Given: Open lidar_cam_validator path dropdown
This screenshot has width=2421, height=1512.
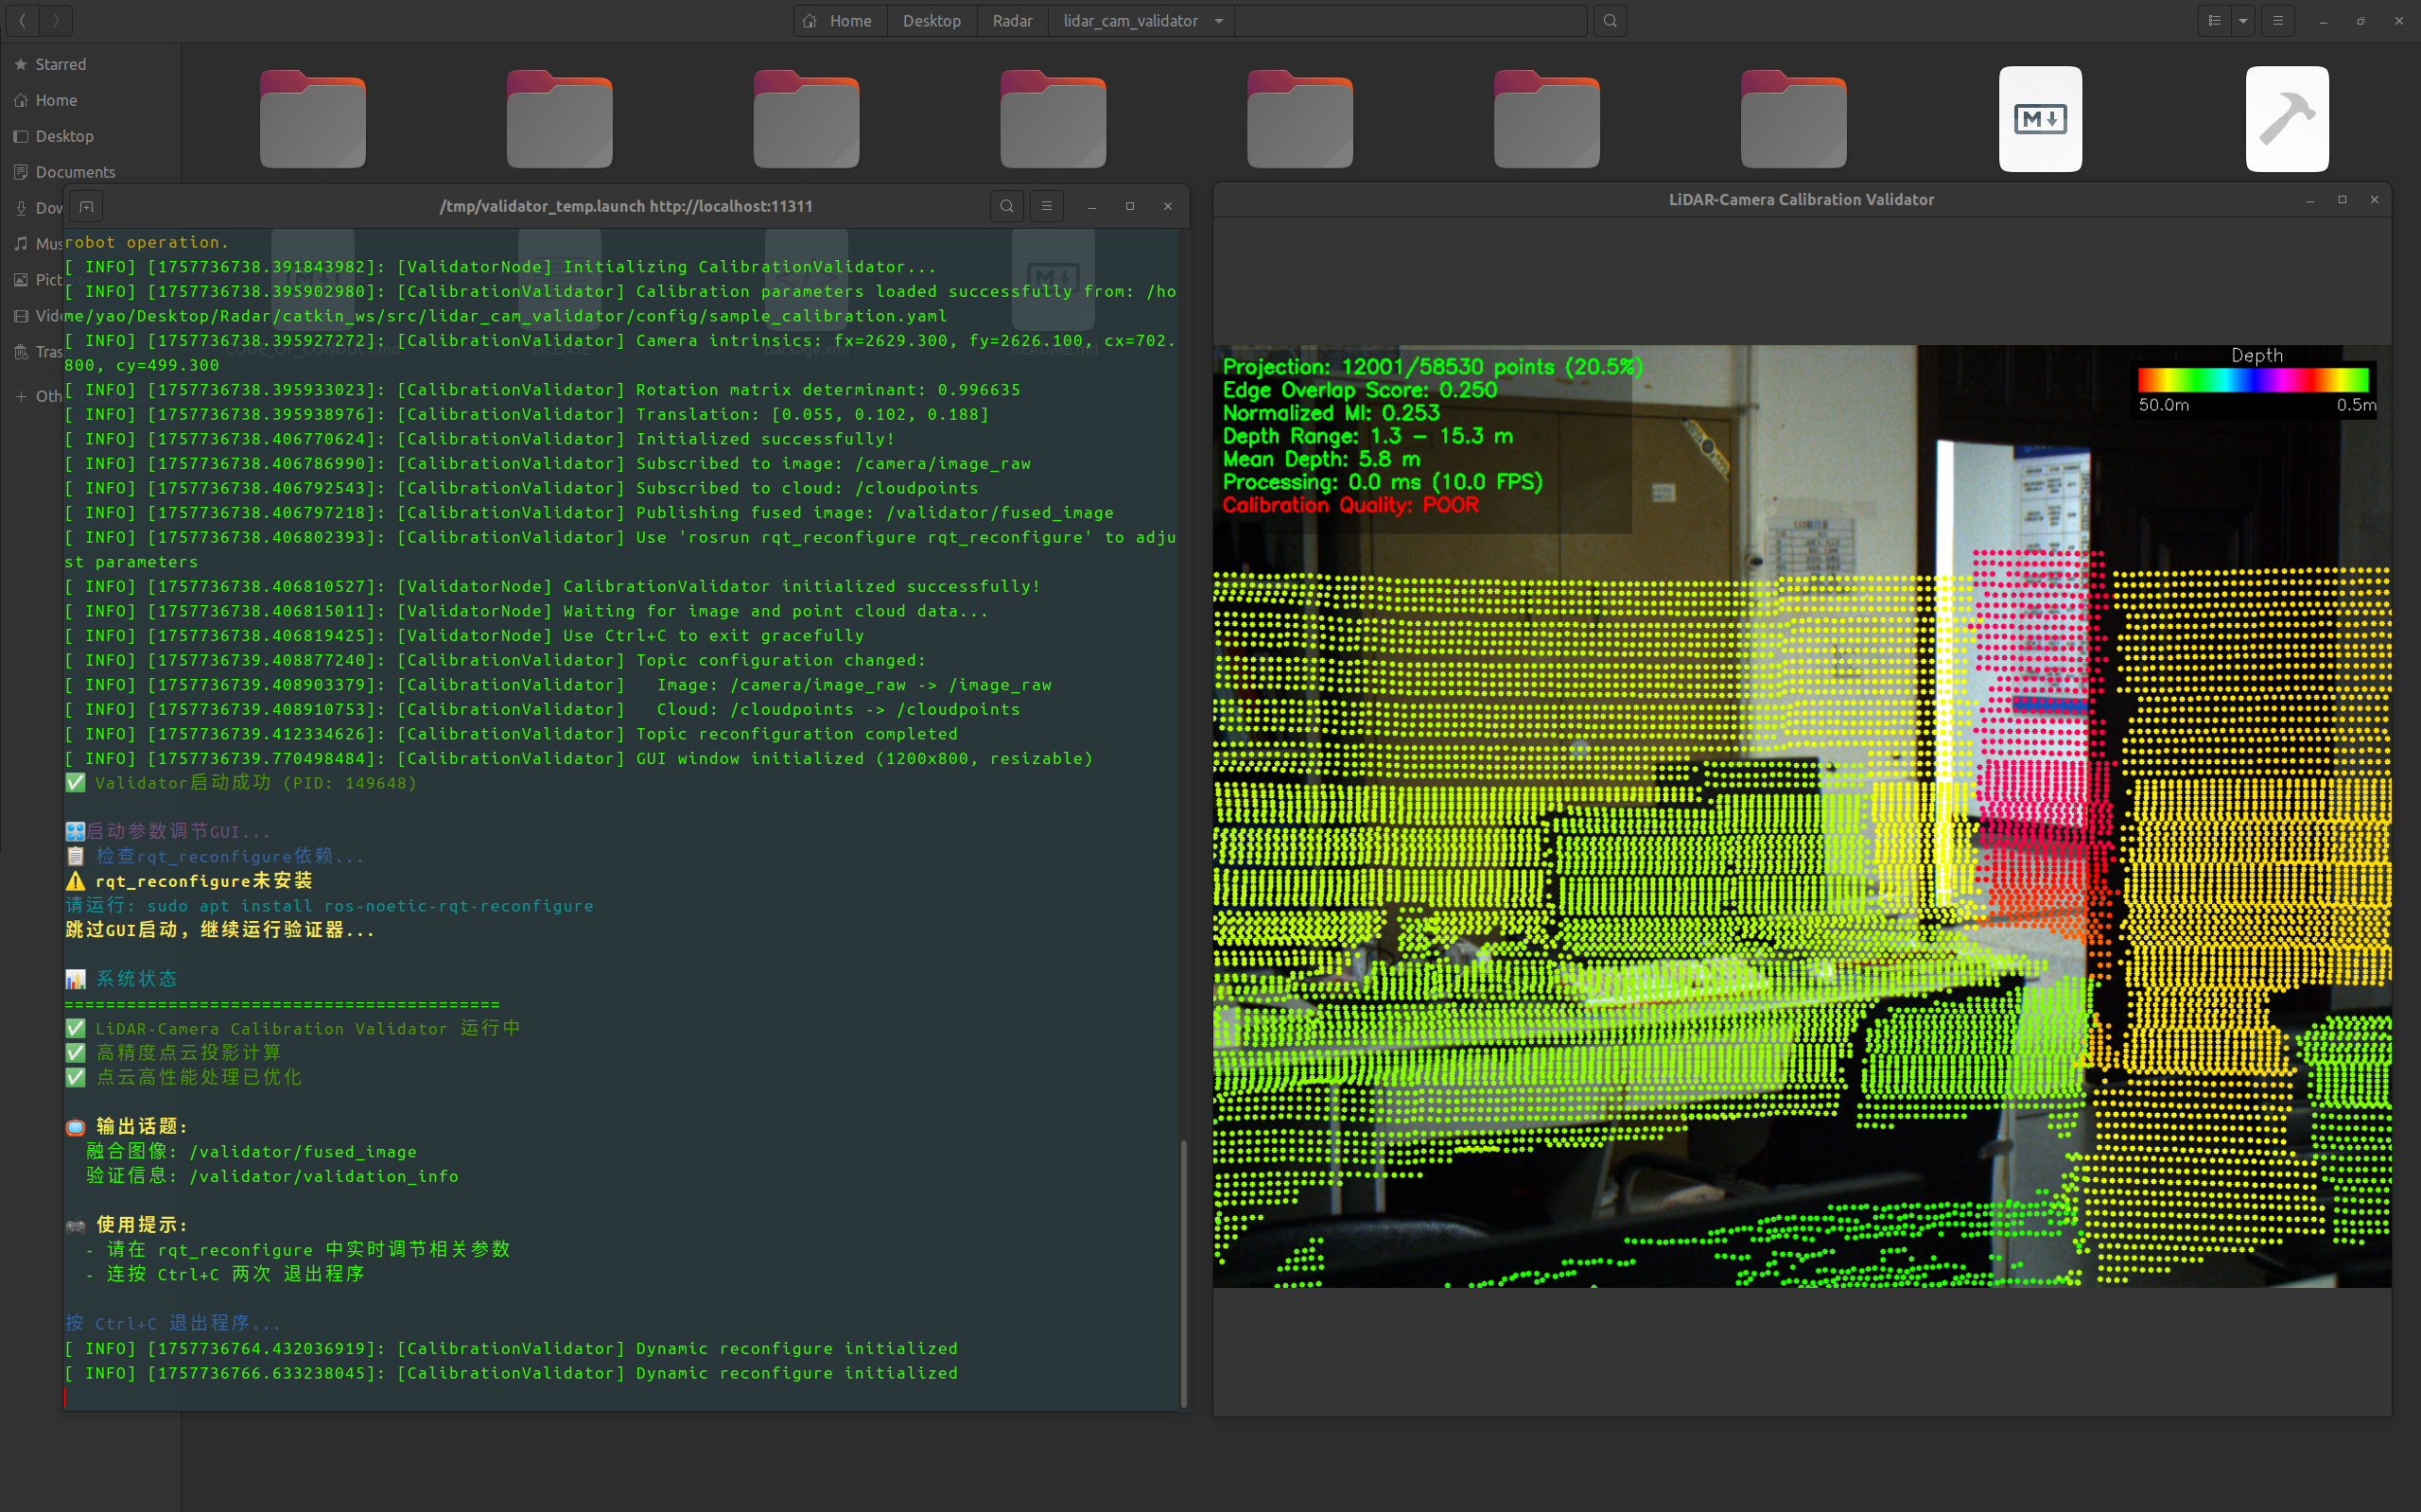Looking at the screenshot, I should point(1218,21).
